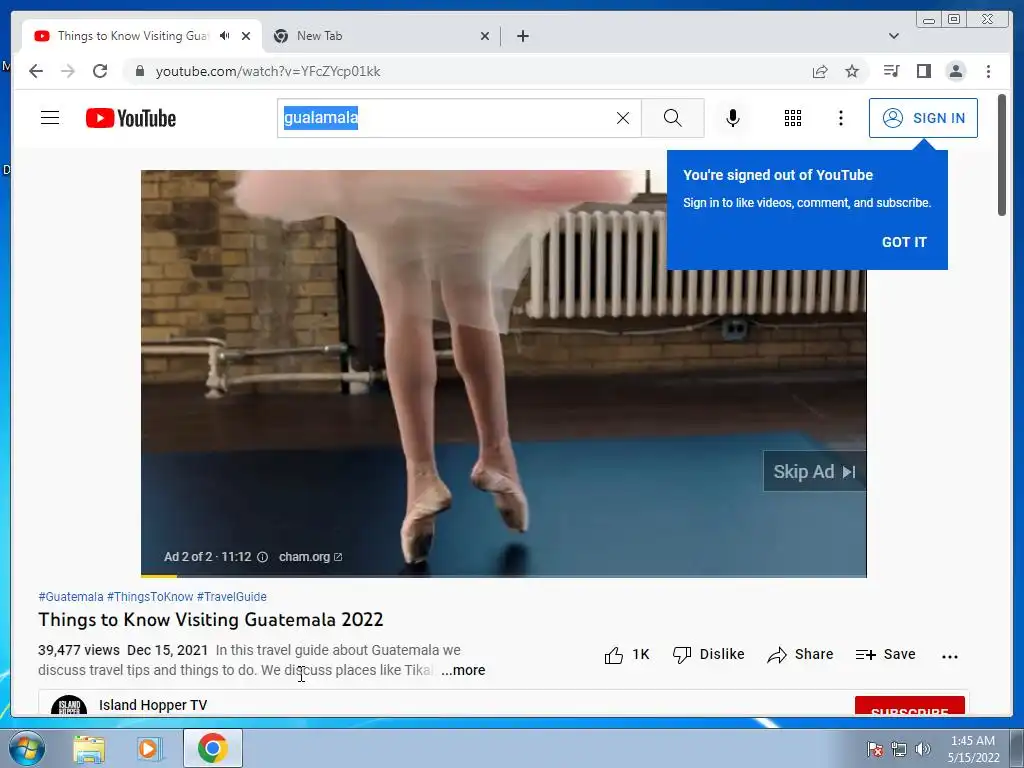The width and height of the screenshot is (1024, 768).
Task: Open the YouTube apps grid
Action: 793,118
